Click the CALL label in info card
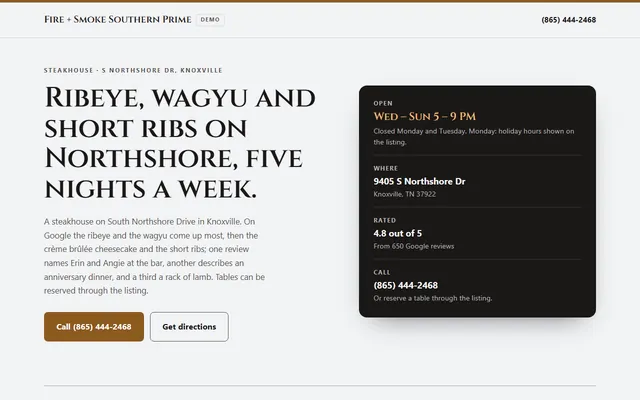640x400 pixels. point(382,272)
